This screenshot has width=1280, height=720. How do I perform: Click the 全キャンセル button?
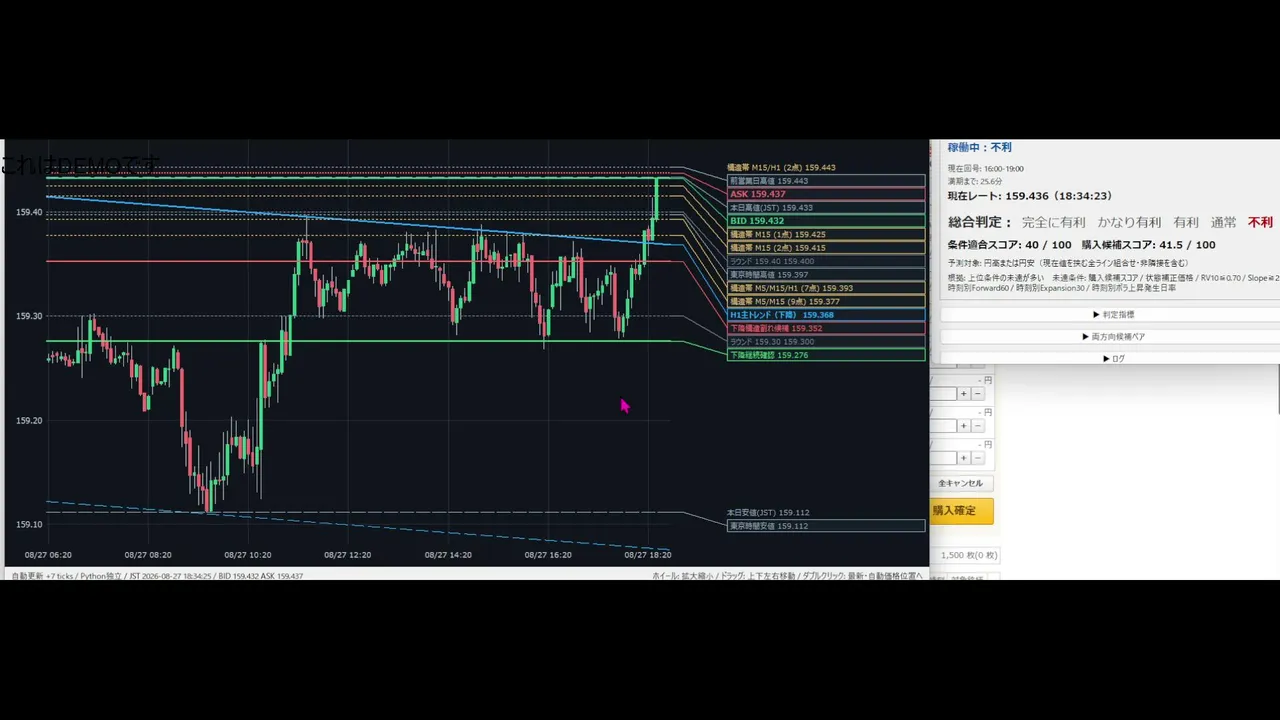pos(960,483)
